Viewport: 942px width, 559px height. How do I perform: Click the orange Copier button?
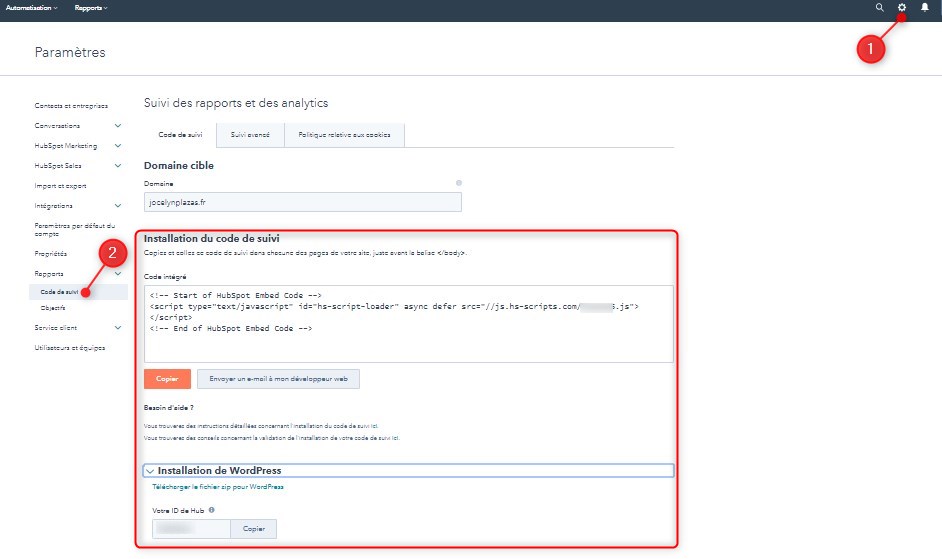point(167,379)
